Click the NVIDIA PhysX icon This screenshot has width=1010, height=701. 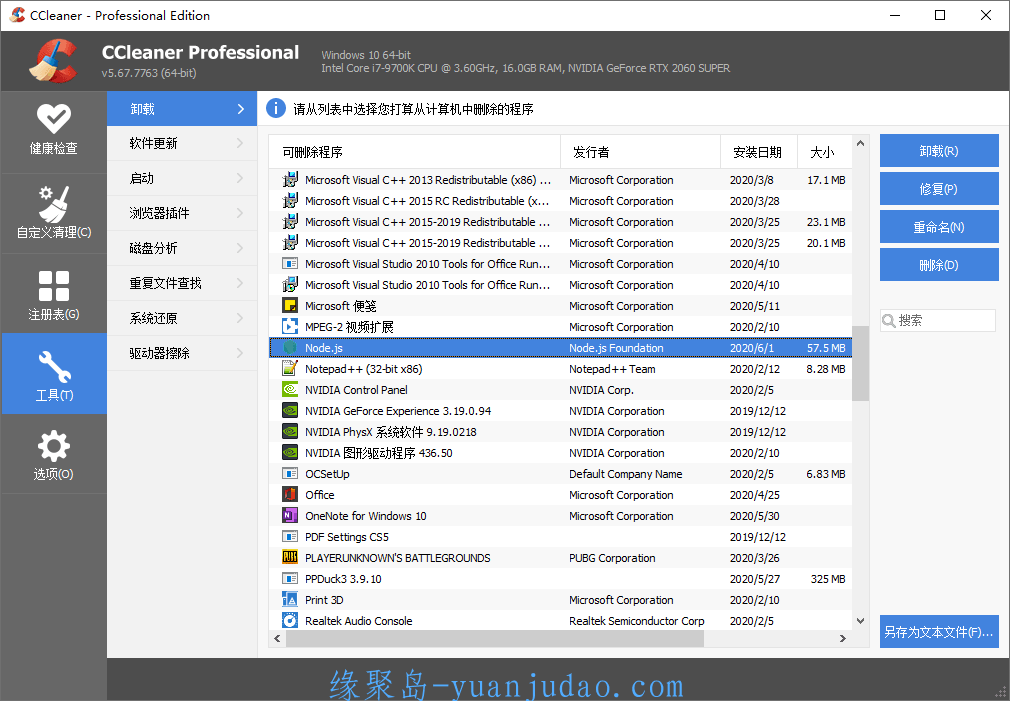click(x=290, y=432)
